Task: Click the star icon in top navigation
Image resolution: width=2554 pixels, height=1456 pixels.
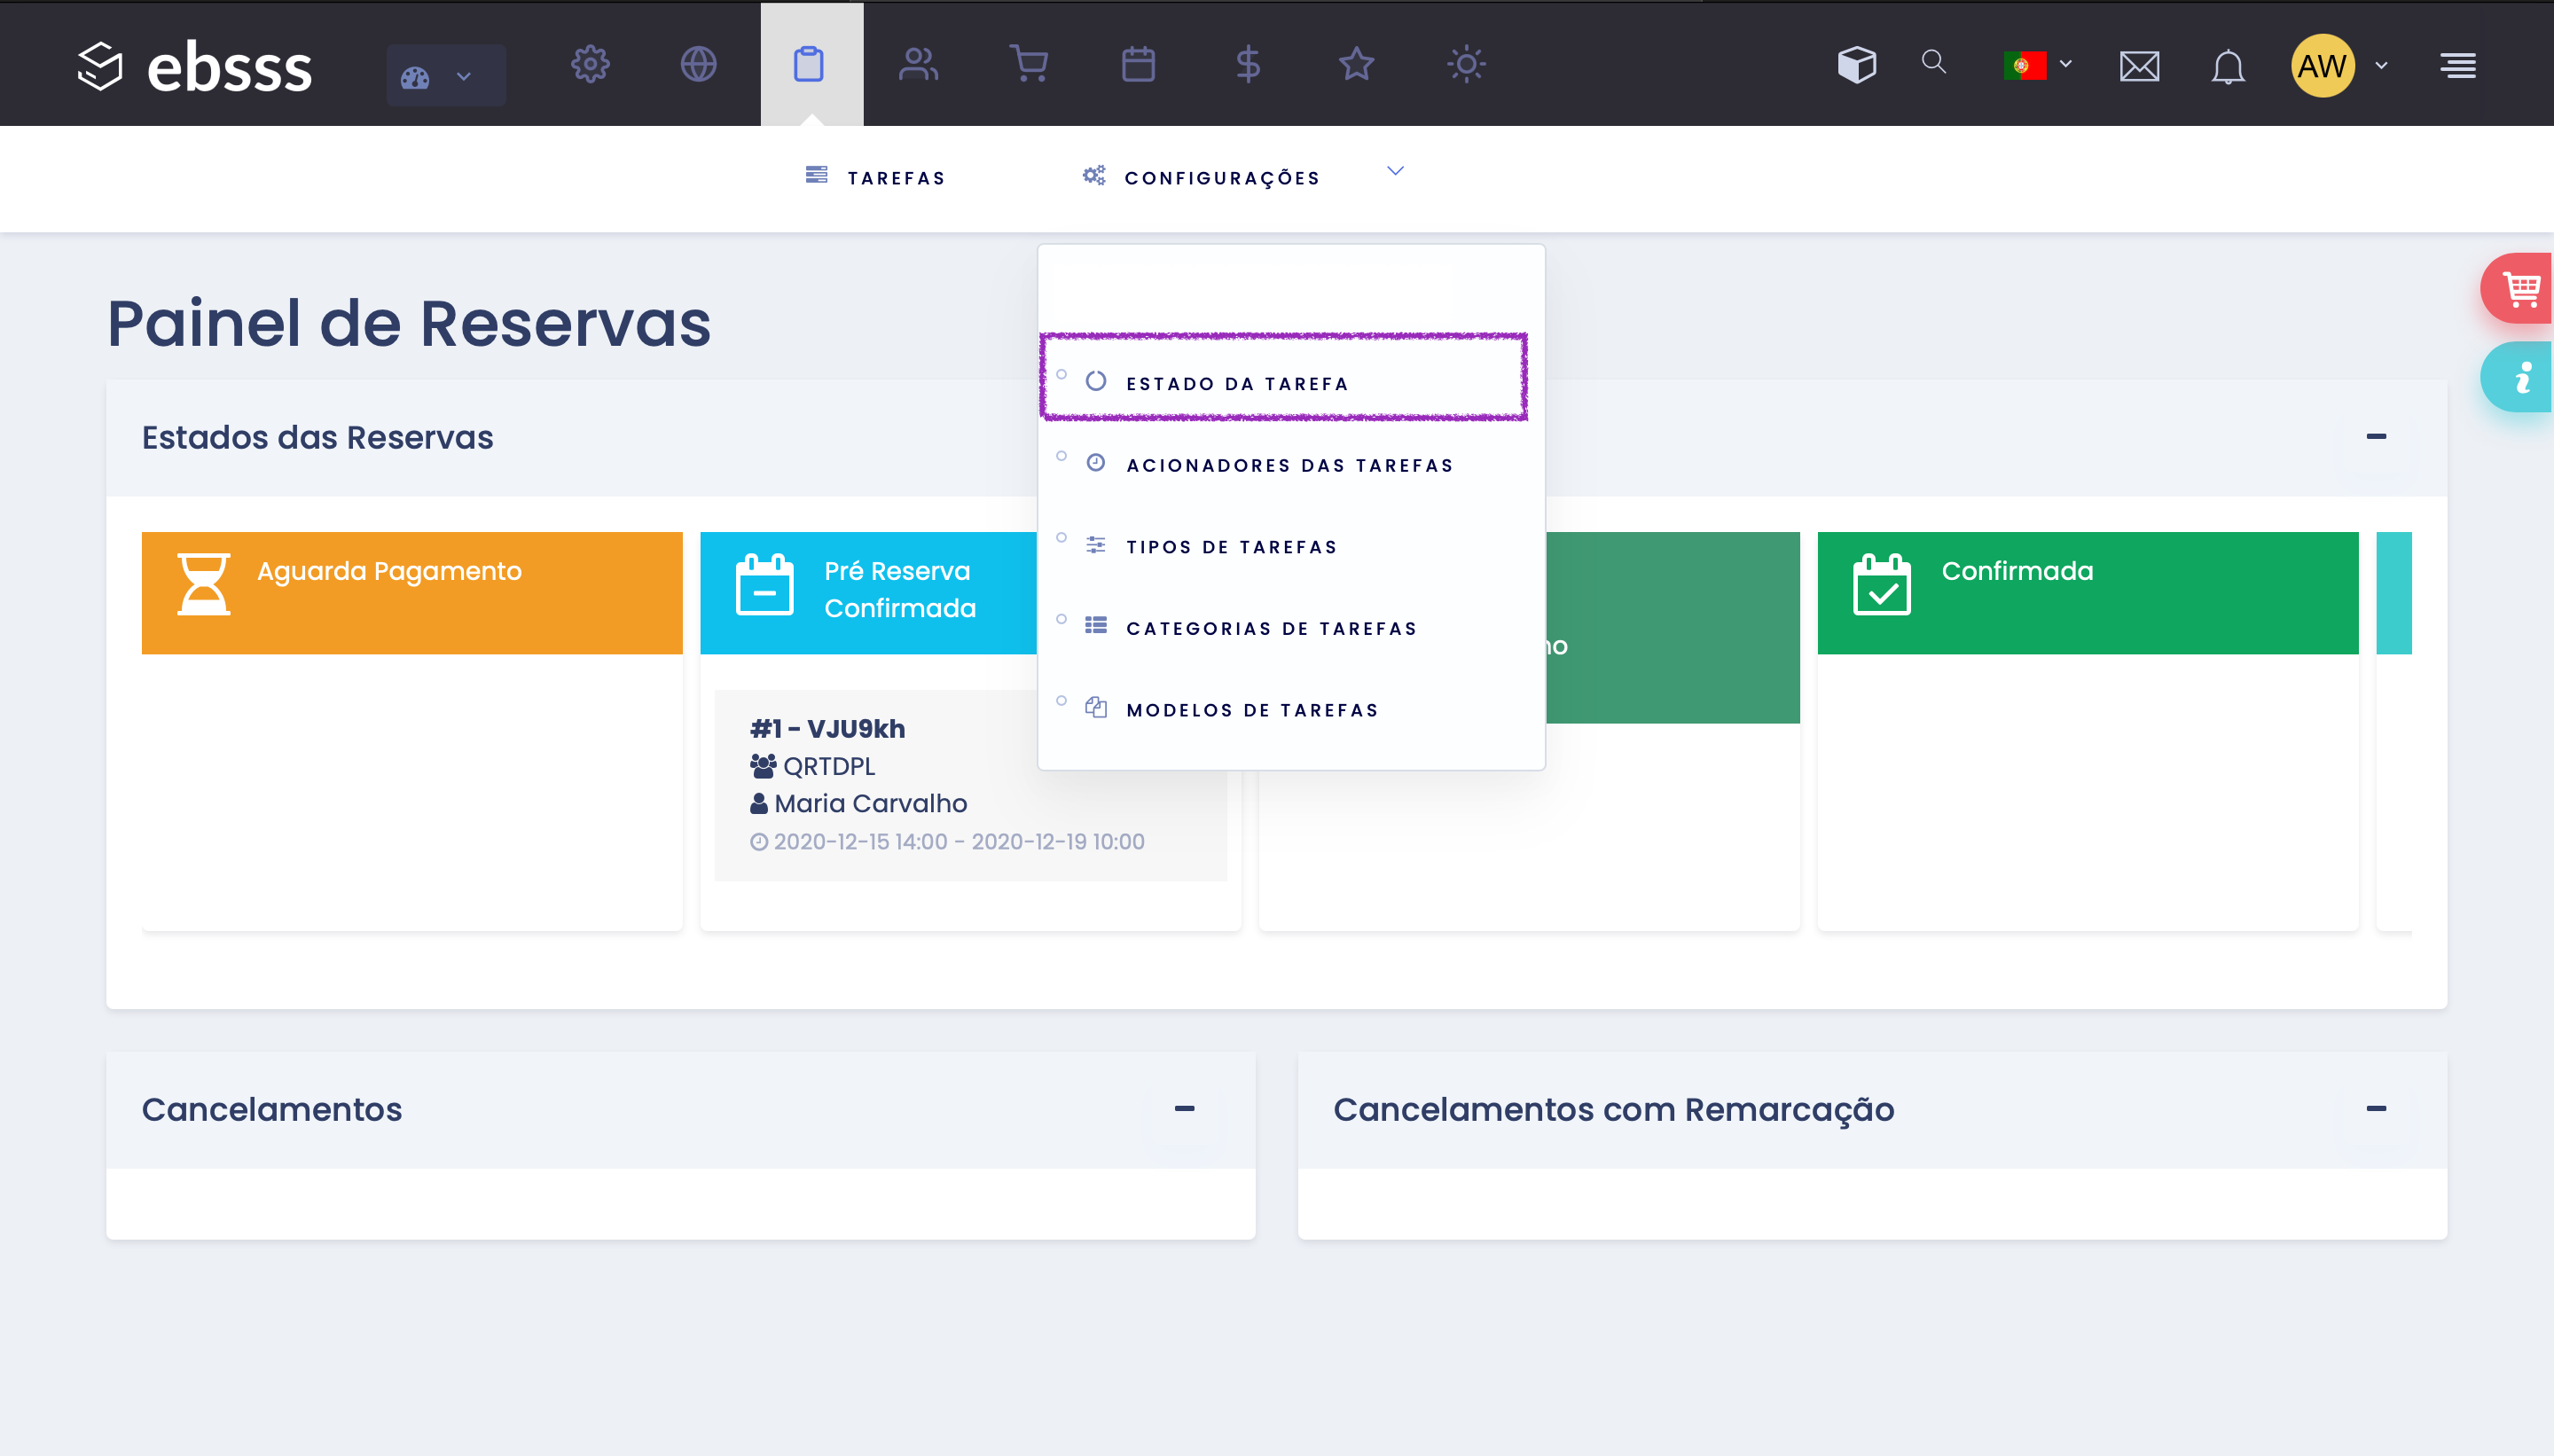Action: [x=1356, y=65]
